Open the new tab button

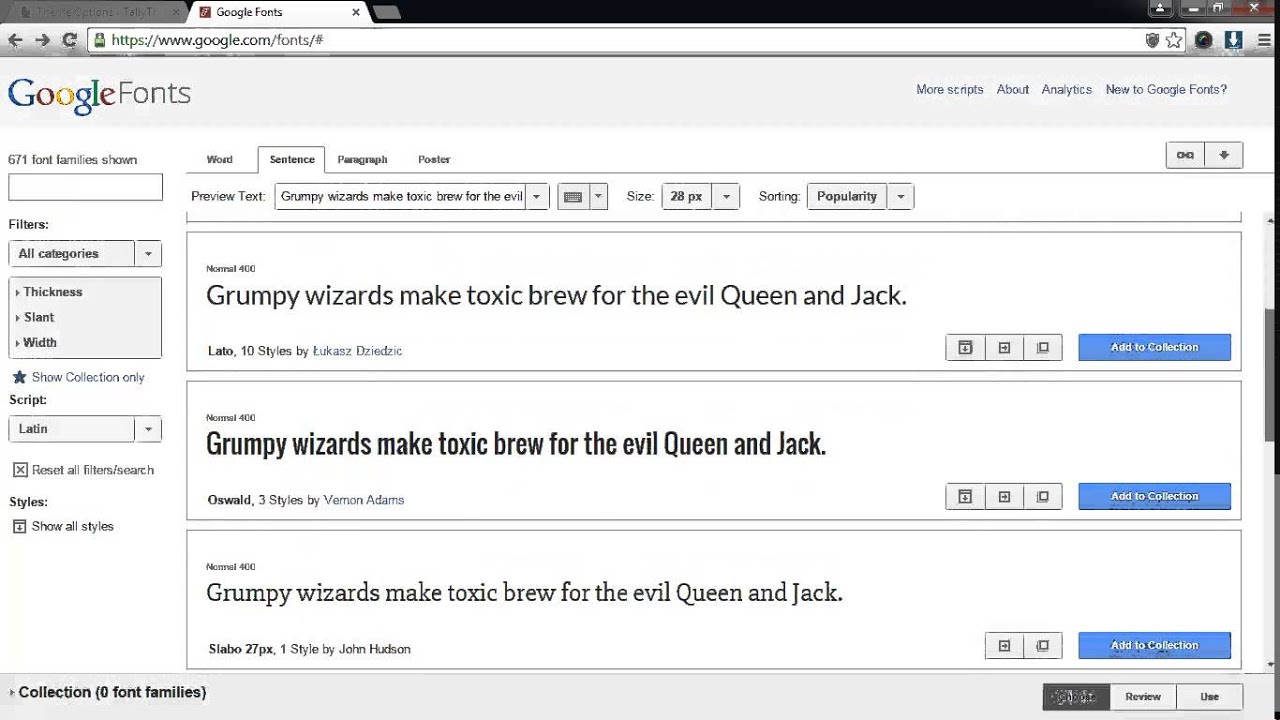tap(386, 12)
